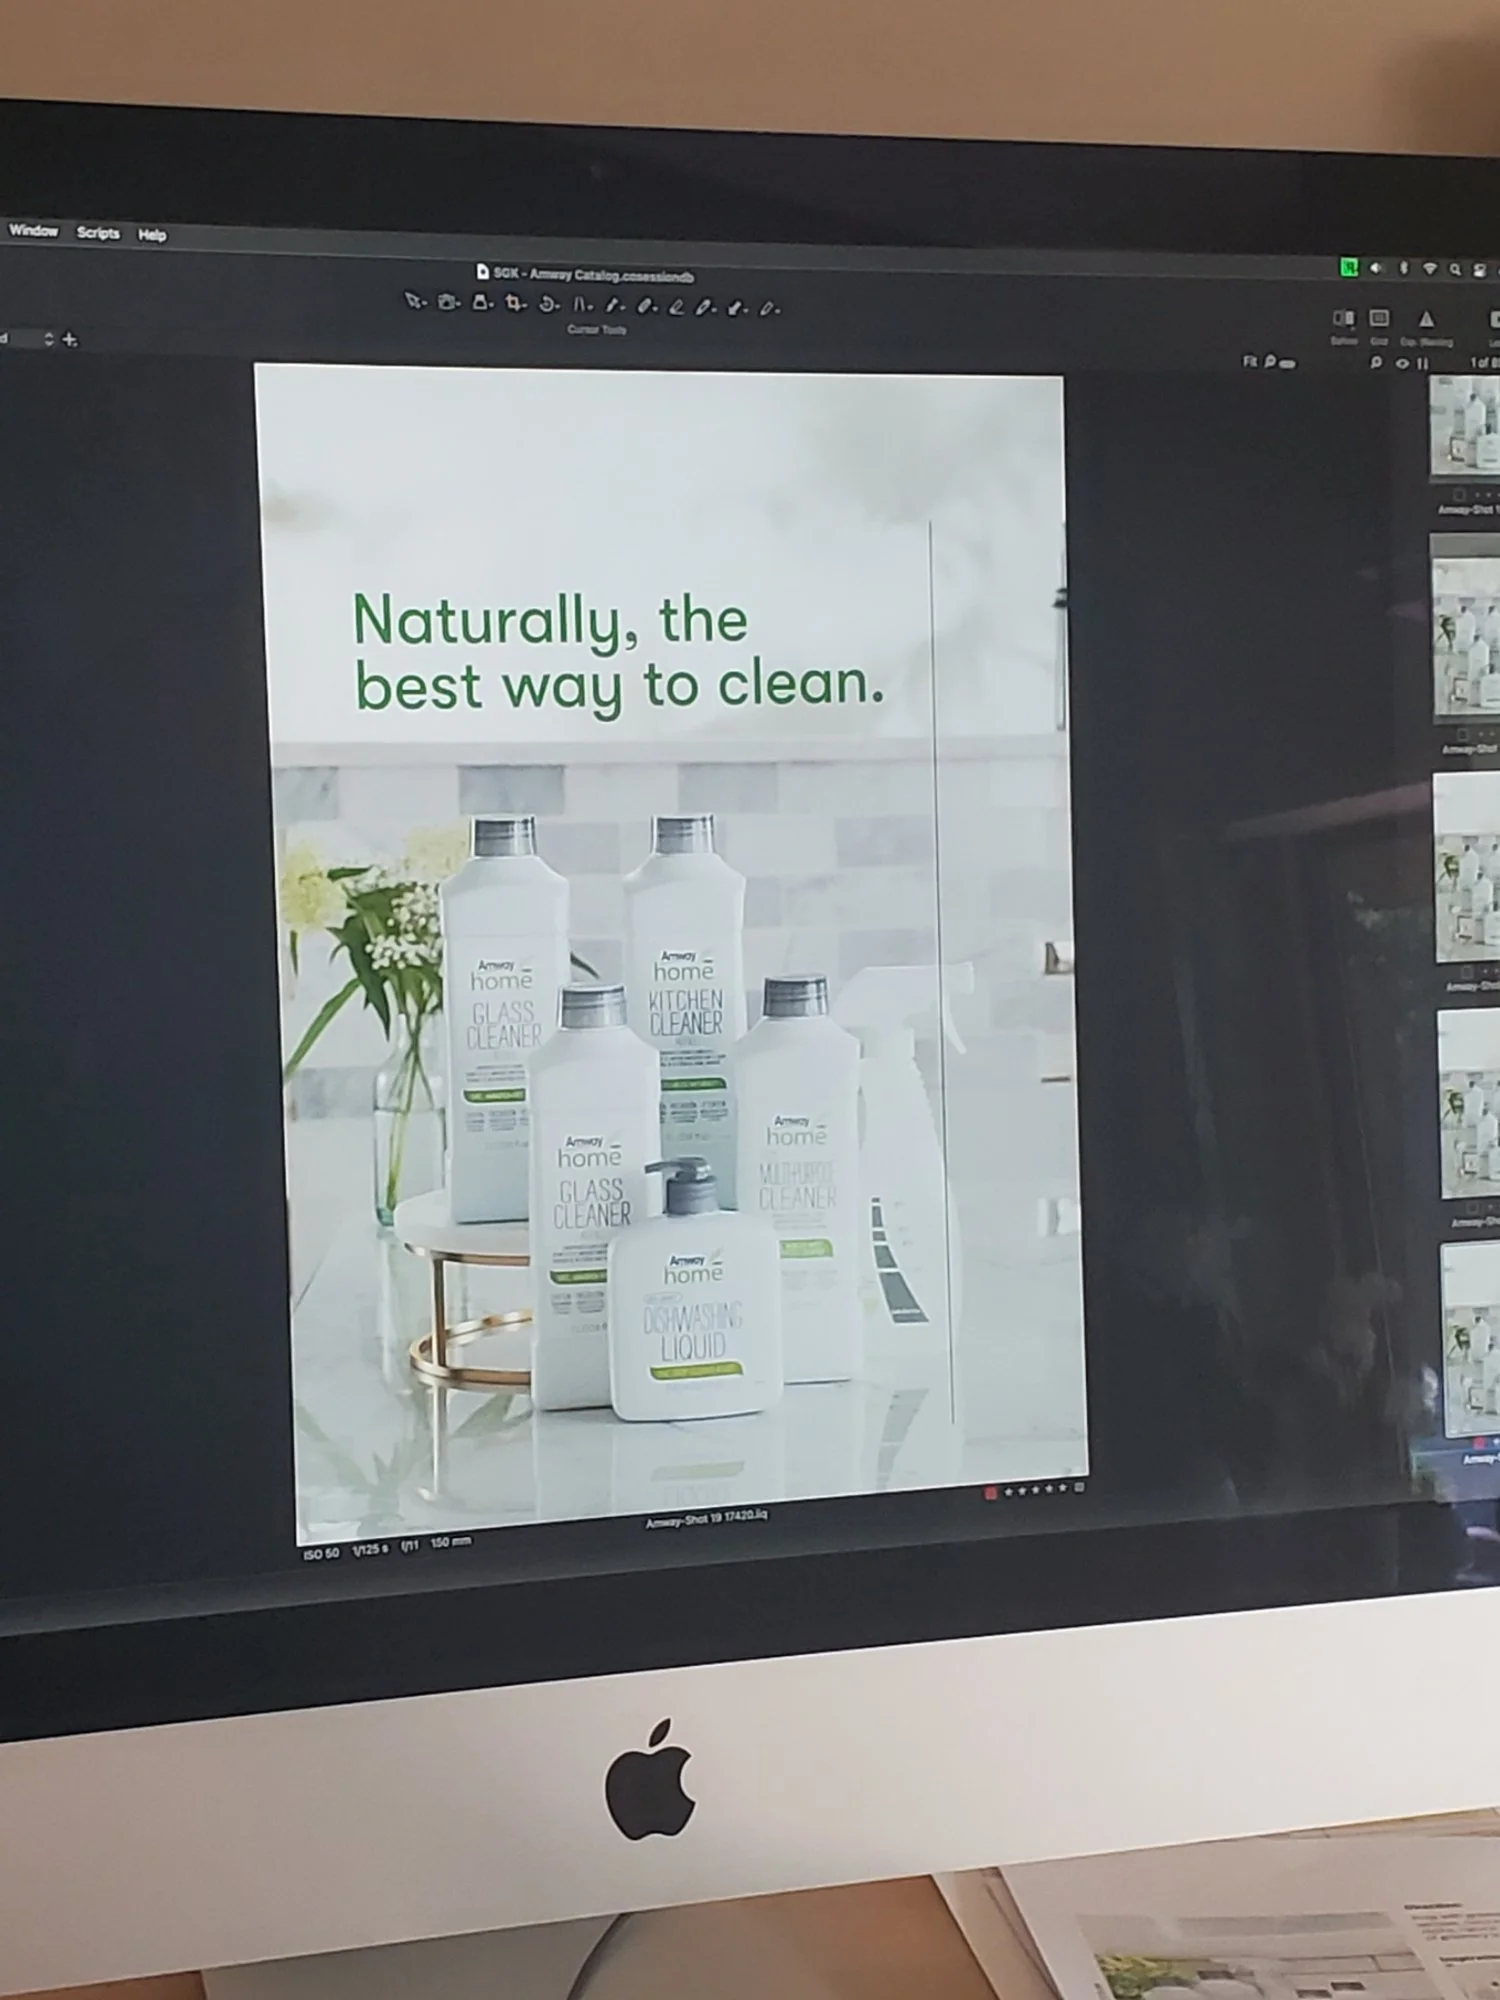Open the Bluetooth menu bar icon
1500x2000 pixels.
coord(1404,268)
